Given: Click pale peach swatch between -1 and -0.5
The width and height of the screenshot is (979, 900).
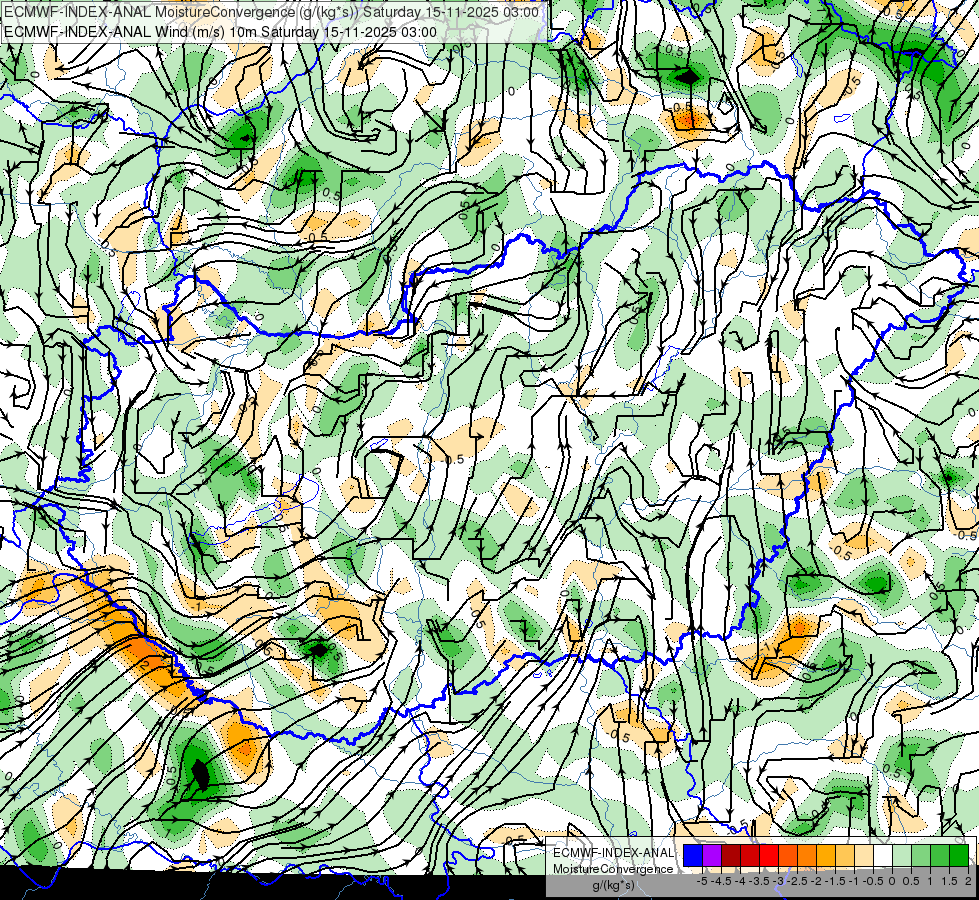Looking at the screenshot, I should [x=864, y=856].
